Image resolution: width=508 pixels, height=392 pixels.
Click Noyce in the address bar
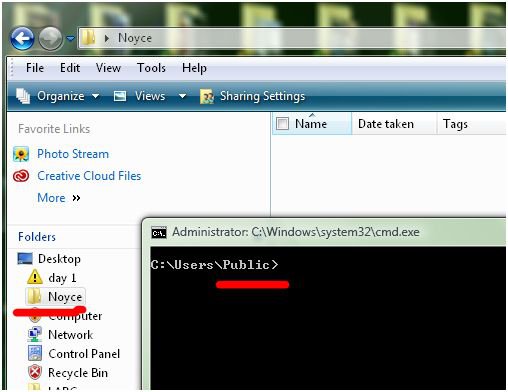click(x=135, y=38)
